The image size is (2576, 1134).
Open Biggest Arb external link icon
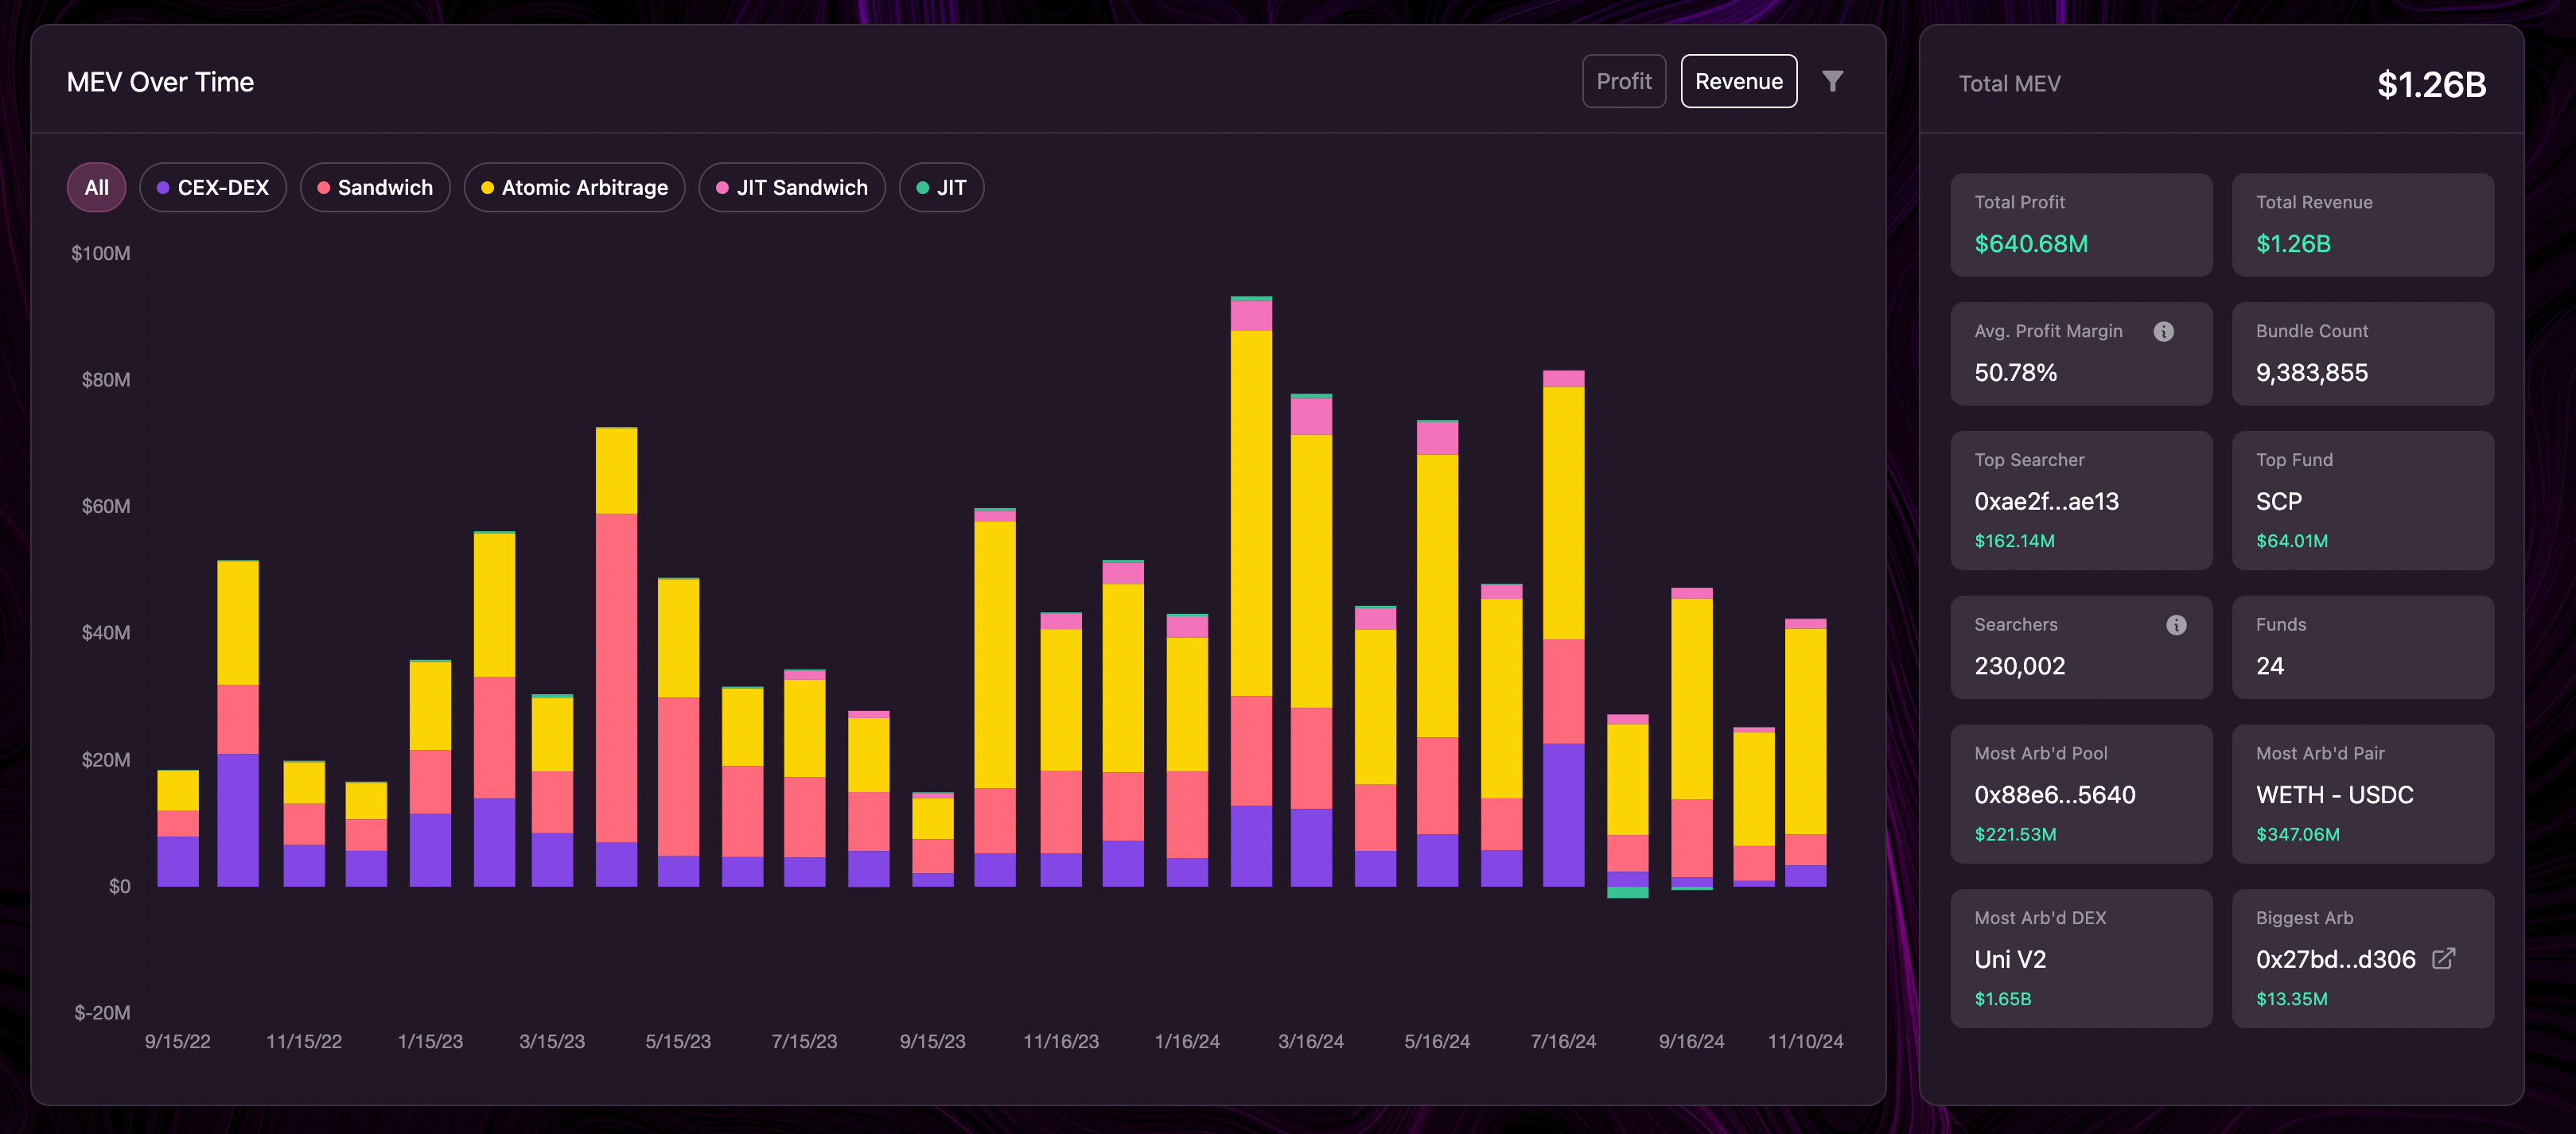tap(2443, 958)
